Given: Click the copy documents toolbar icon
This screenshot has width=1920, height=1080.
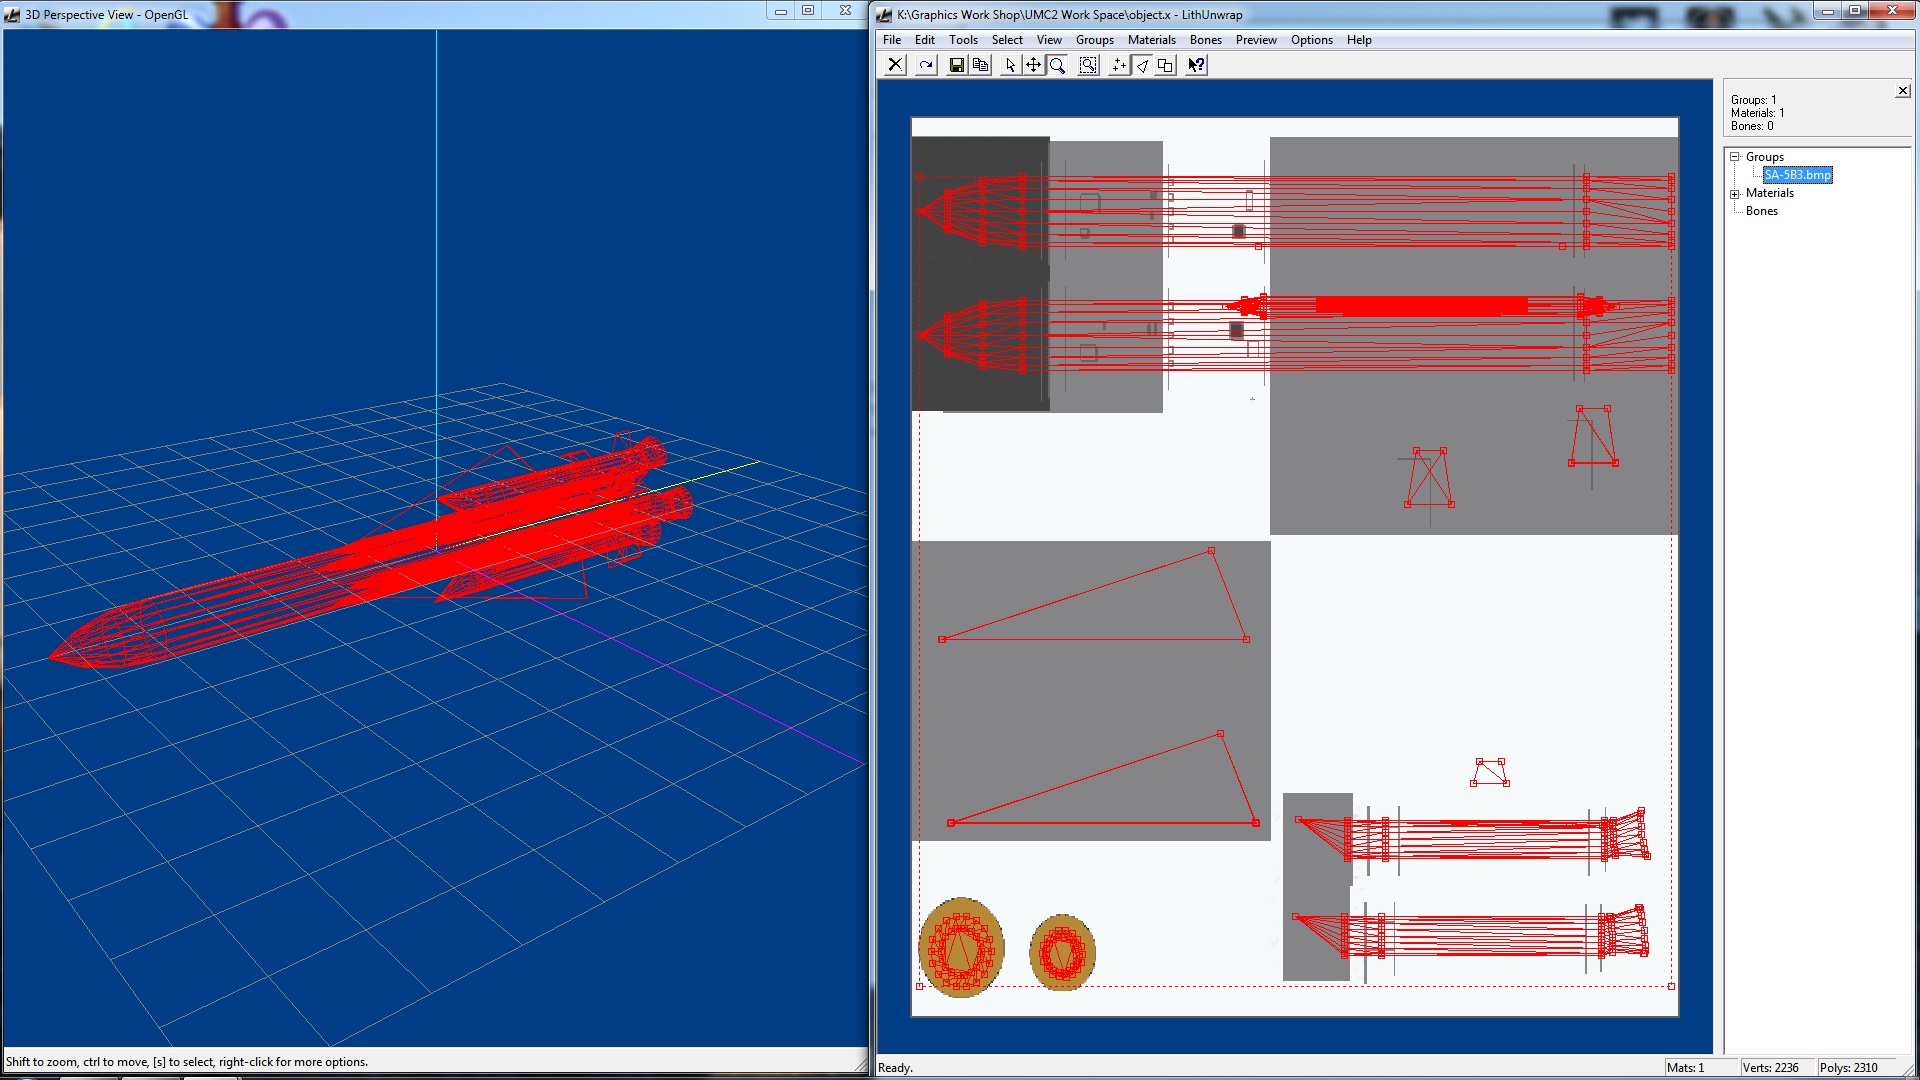Looking at the screenshot, I should click(x=981, y=65).
